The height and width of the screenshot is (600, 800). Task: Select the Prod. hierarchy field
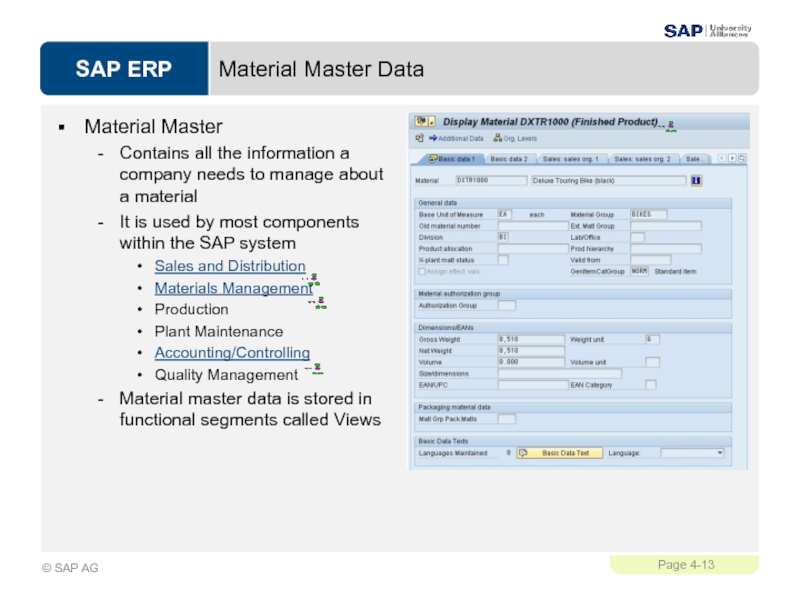(x=666, y=249)
